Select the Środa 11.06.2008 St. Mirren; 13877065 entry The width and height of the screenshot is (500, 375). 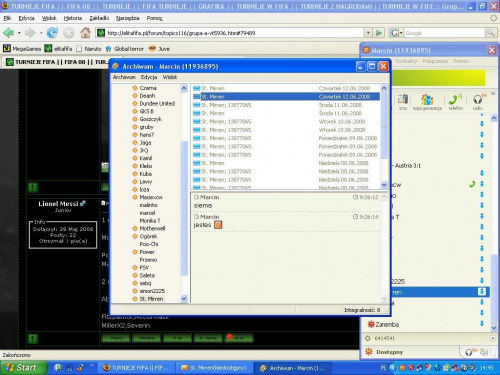click(x=286, y=105)
